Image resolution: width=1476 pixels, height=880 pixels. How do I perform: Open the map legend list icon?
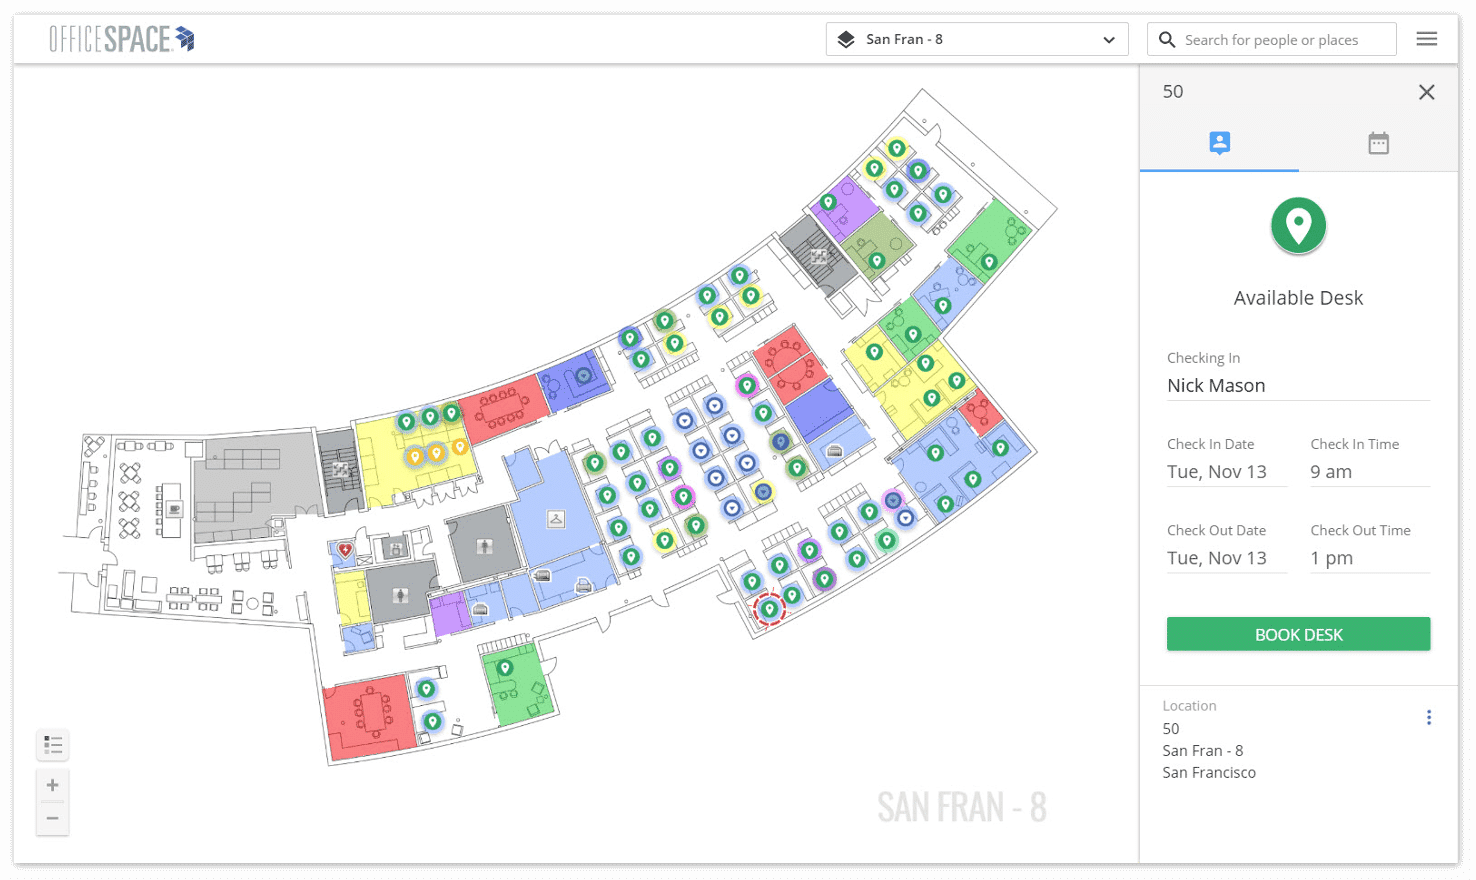pyautogui.click(x=53, y=745)
